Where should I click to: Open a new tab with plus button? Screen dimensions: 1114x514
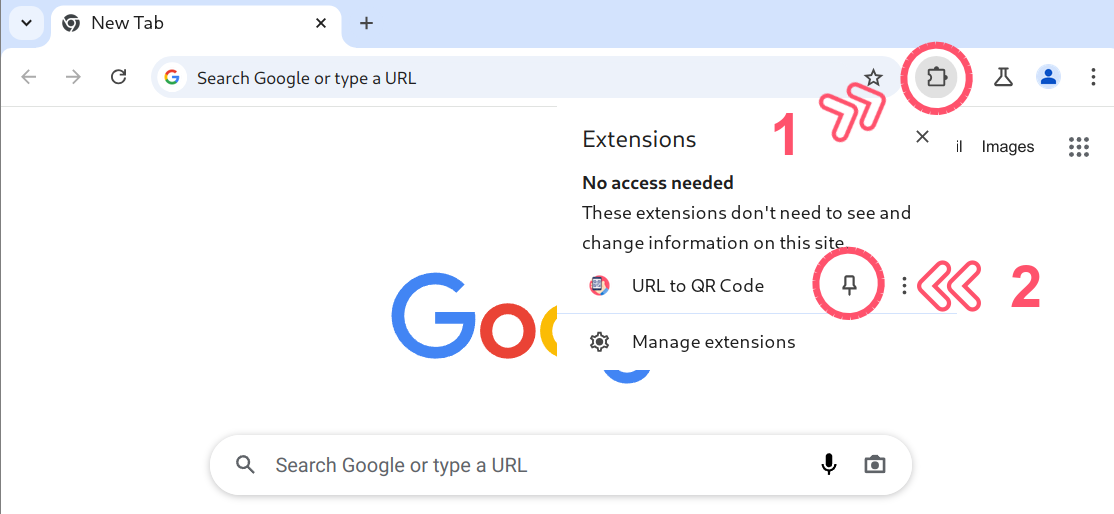click(x=366, y=23)
